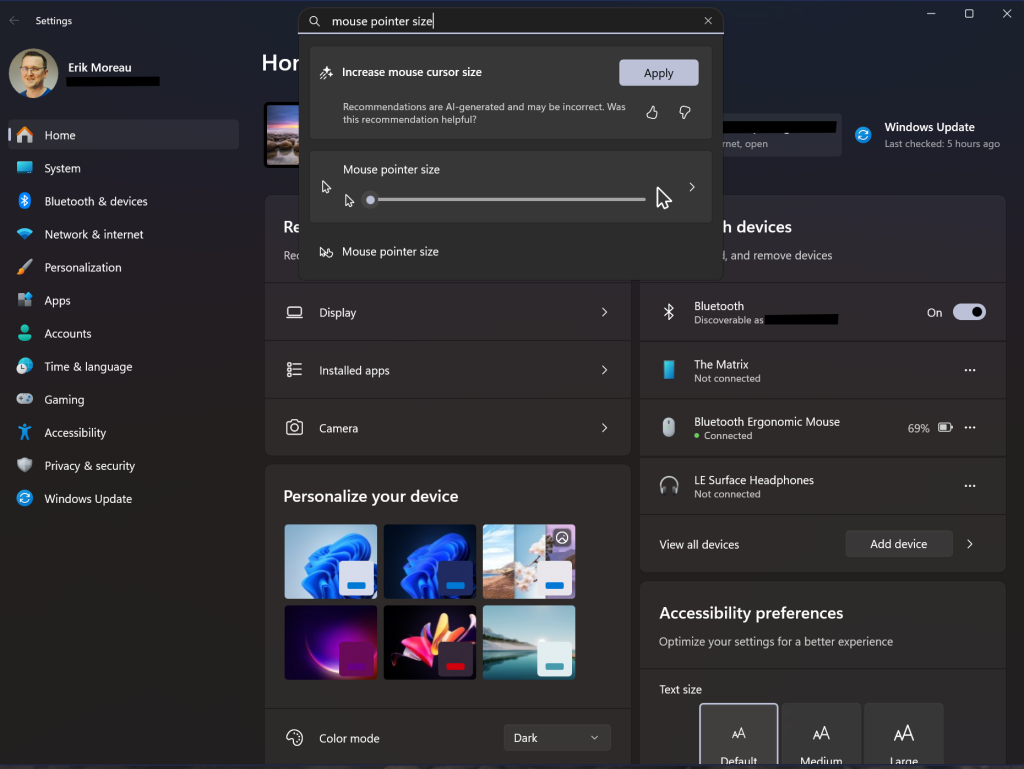Turn off the Bluetooth toggle
The width and height of the screenshot is (1024, 769).
point(968,312)
